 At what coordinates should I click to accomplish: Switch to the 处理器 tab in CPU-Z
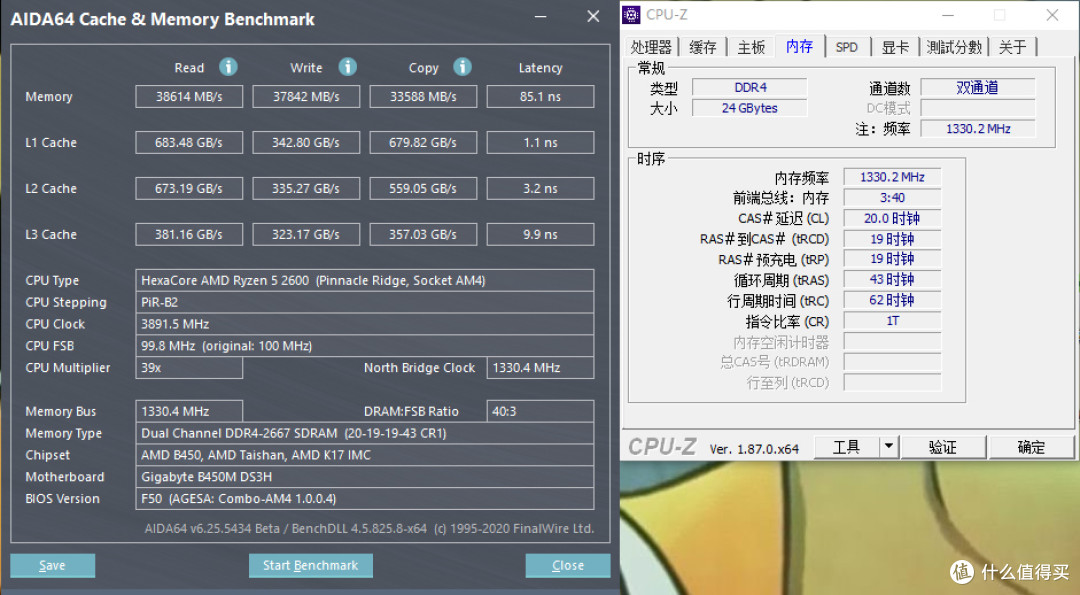click(x=651, y=47)
